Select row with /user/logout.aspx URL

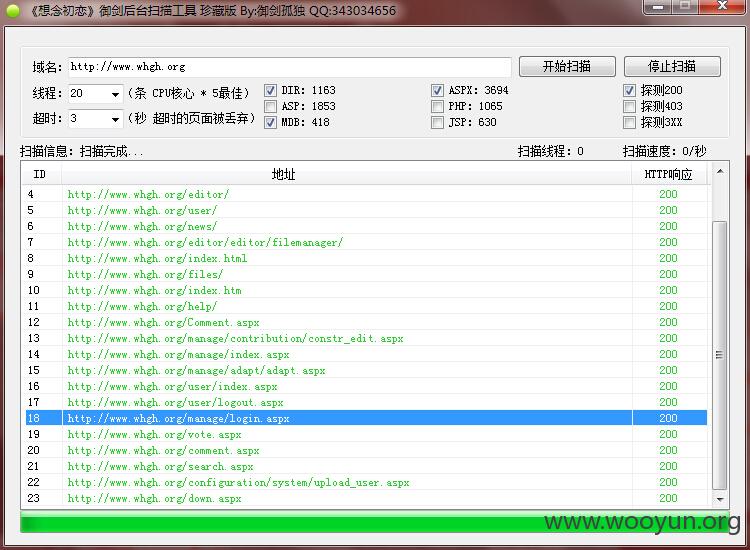point(366,402)
